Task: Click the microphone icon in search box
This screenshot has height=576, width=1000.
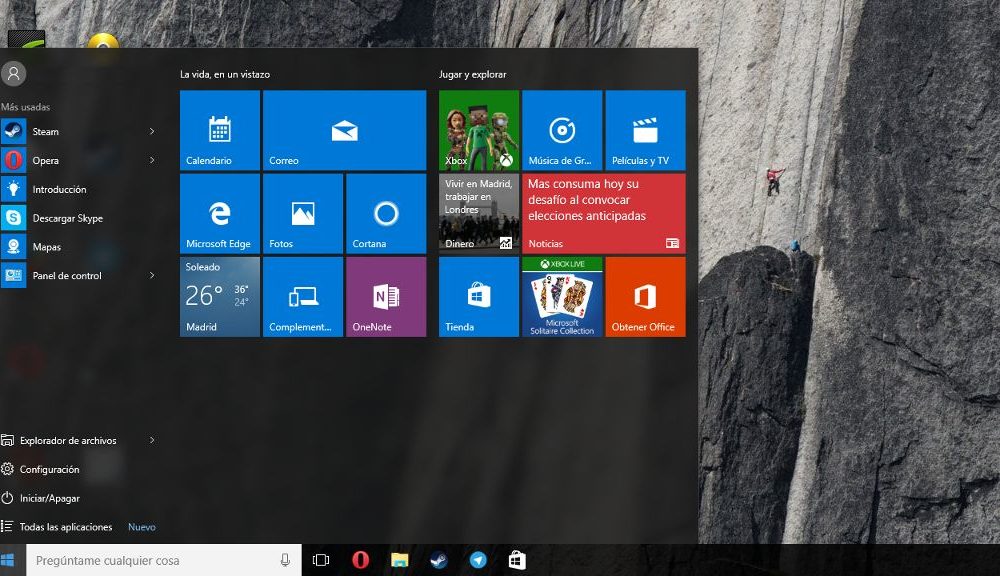Action: (285, 560)
